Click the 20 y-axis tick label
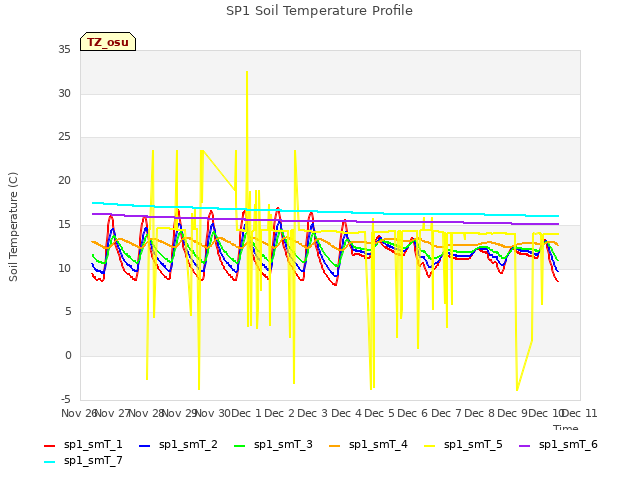This screenshot has width=640, height=480. [64, 180]
